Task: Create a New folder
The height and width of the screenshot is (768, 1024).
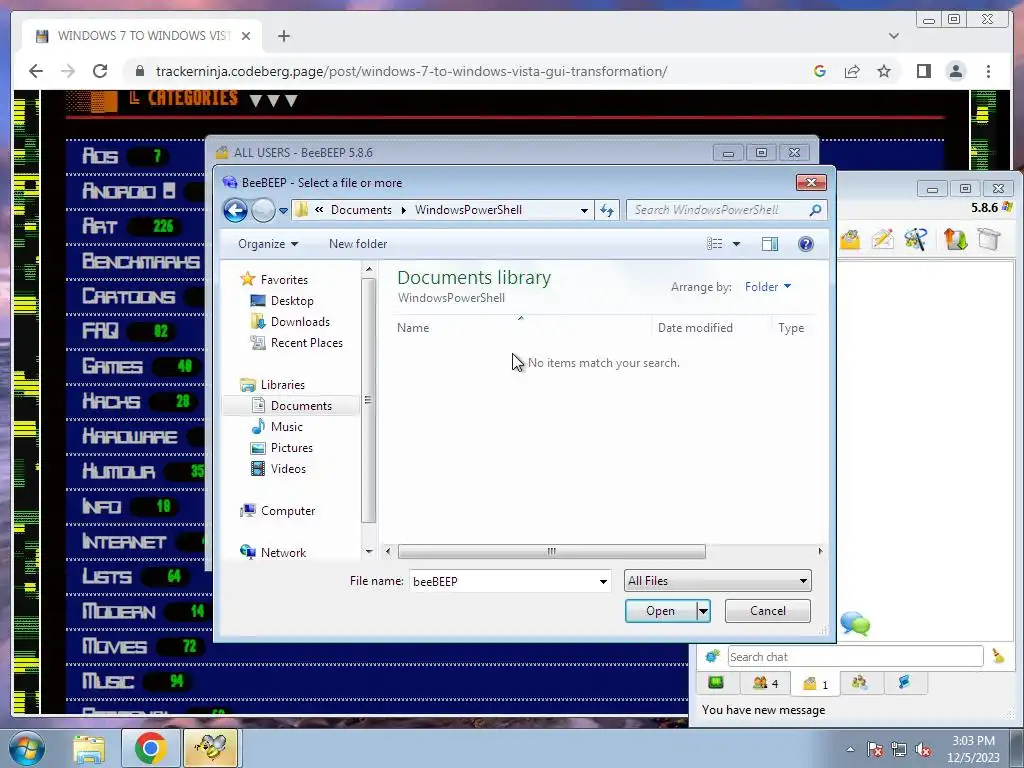Action: click(358, 244)
